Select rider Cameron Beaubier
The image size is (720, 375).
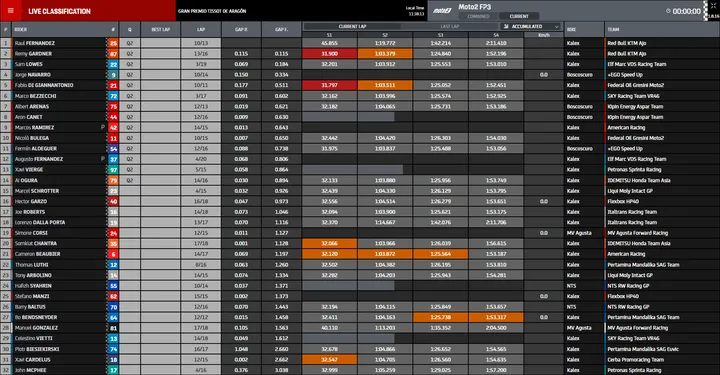[38, 254]
